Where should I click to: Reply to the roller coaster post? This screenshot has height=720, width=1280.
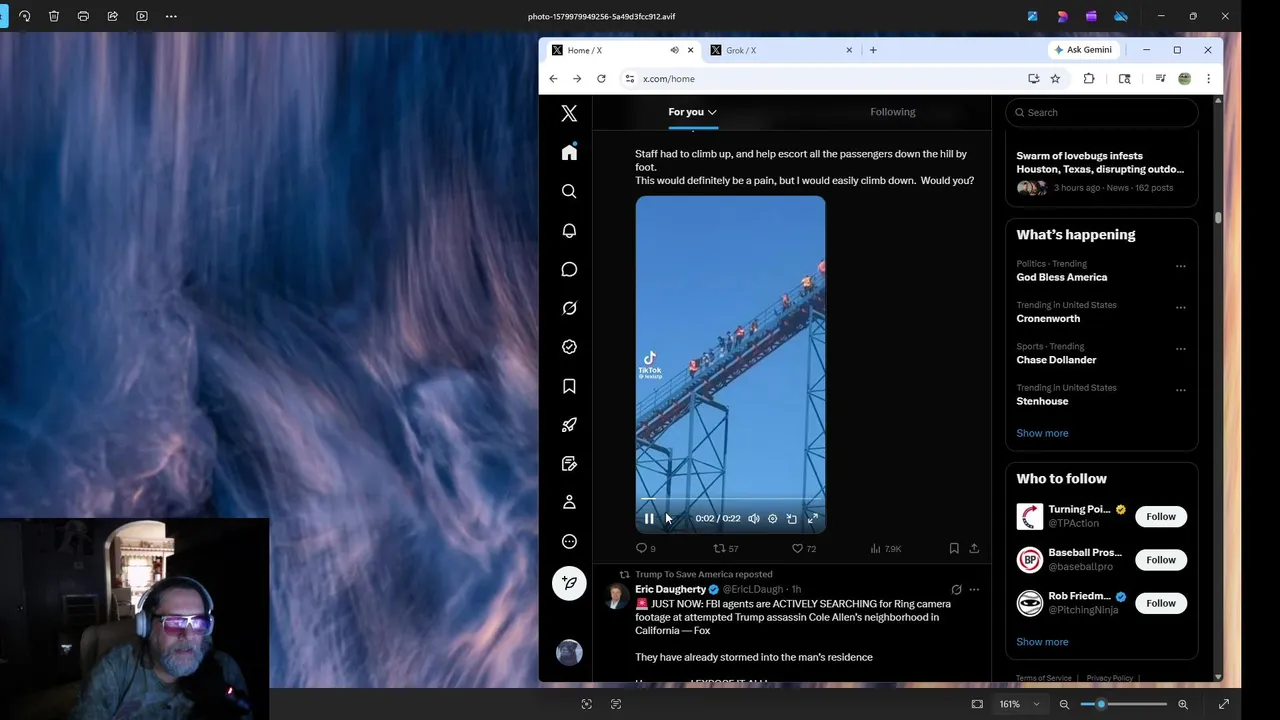coord(646,548)
